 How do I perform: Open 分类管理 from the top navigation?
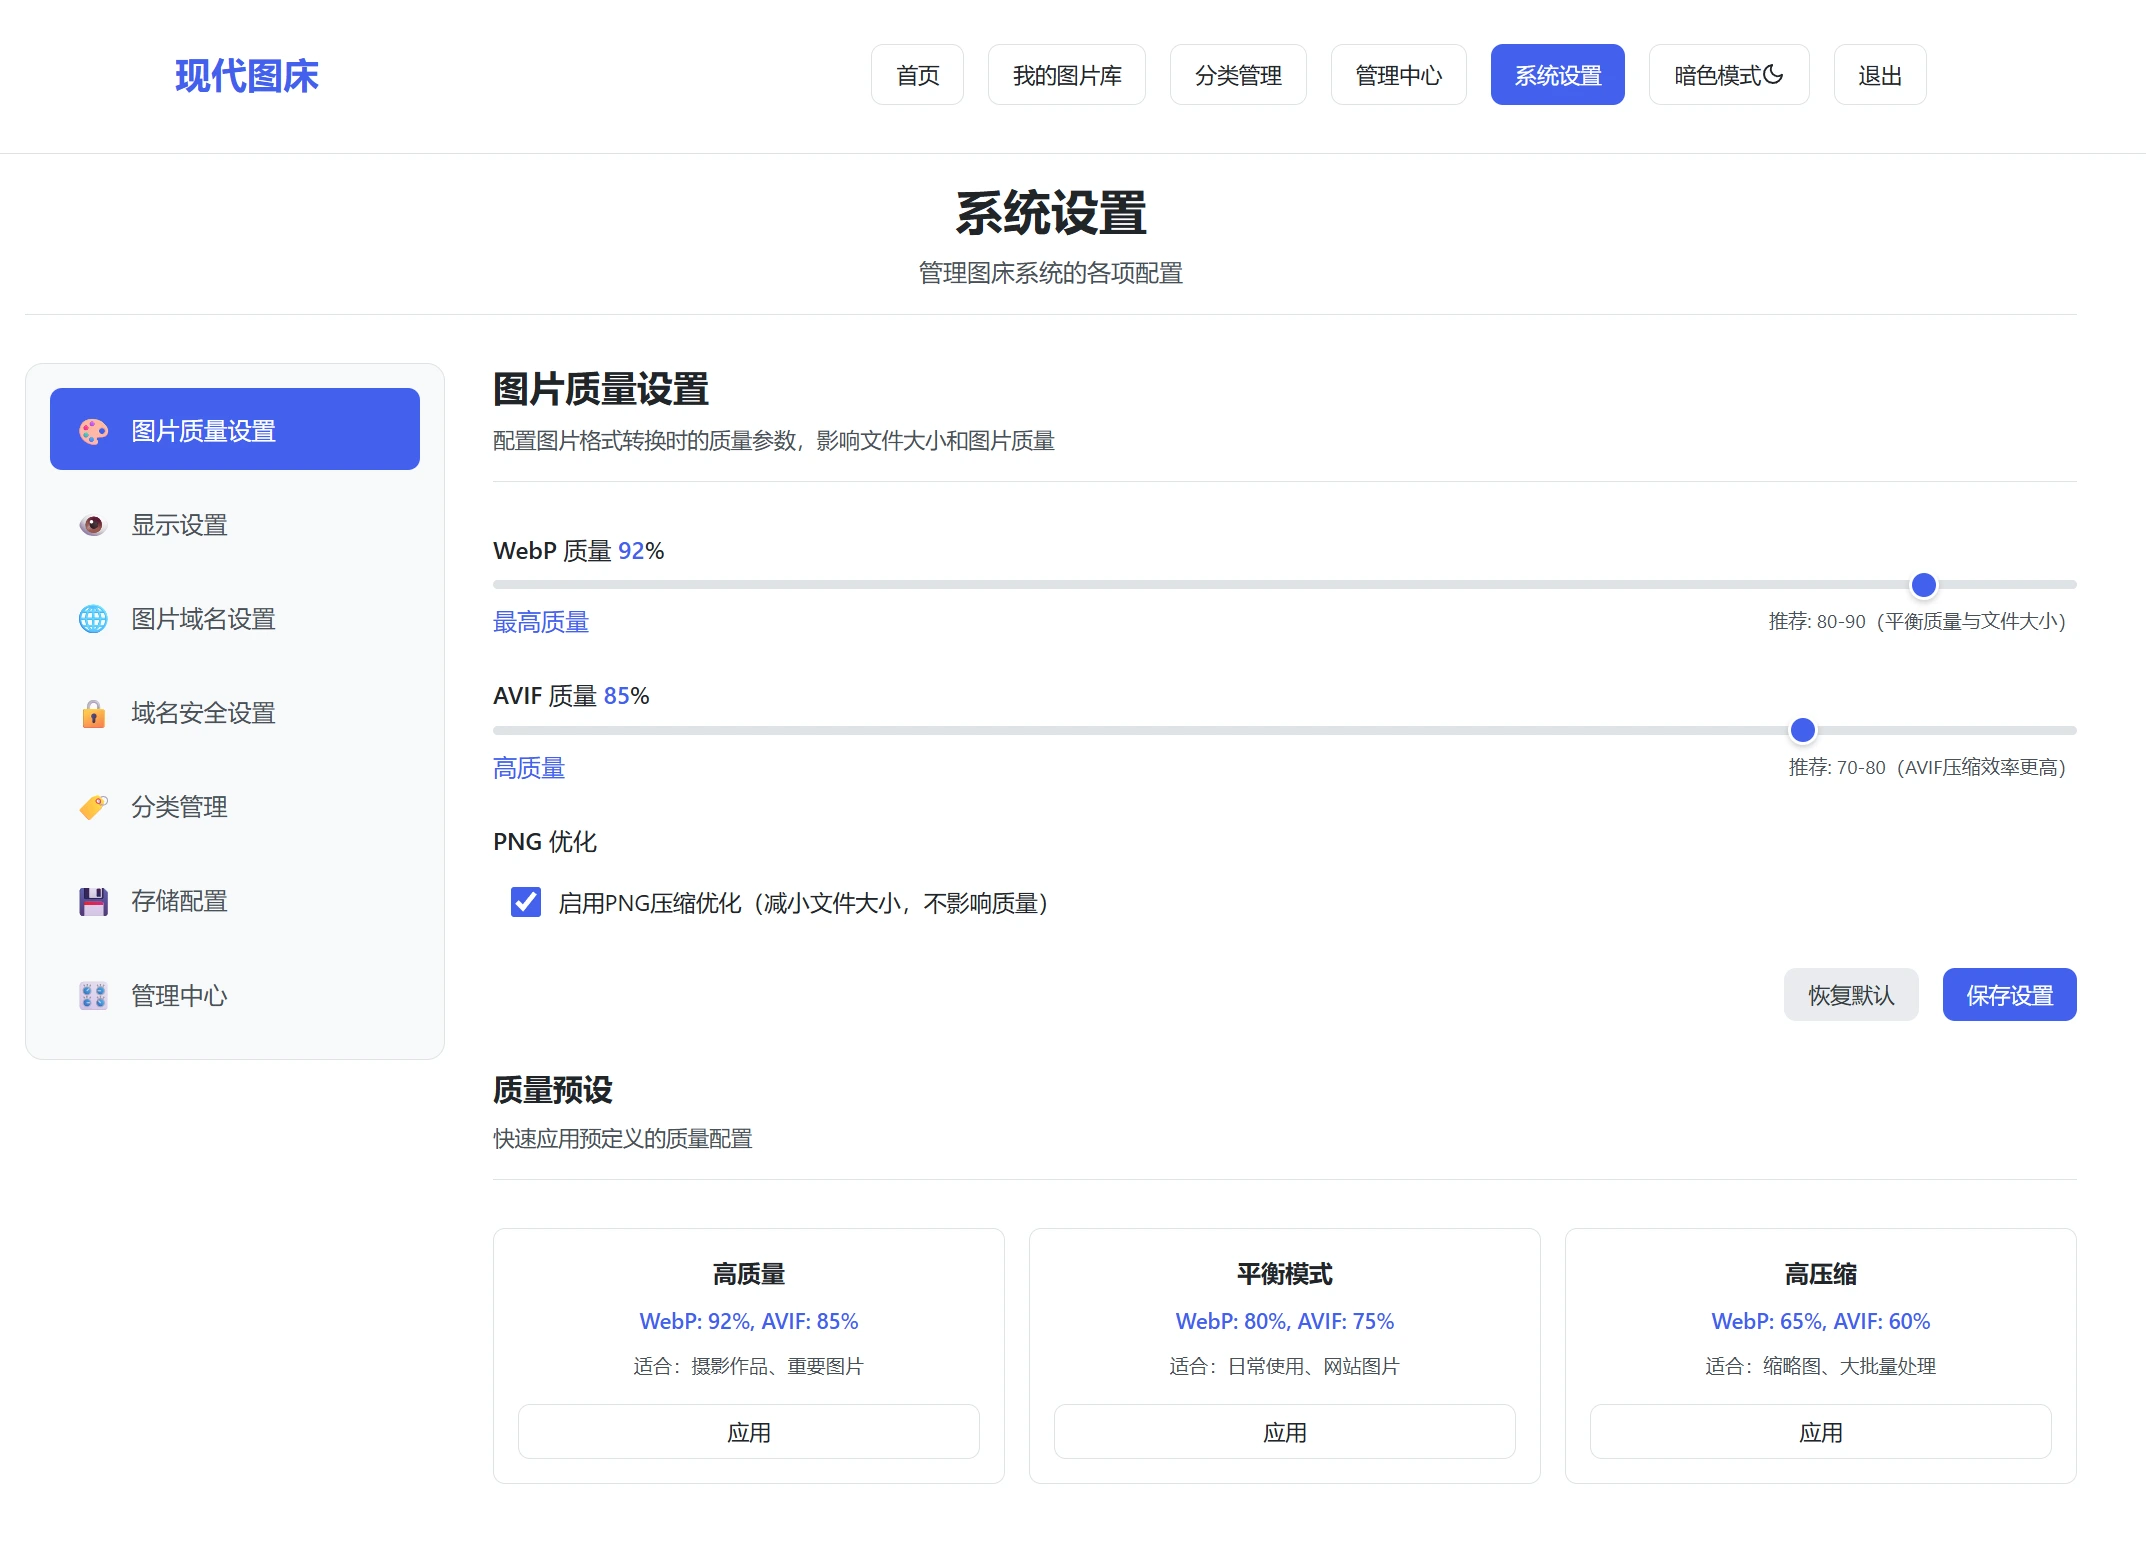click(1237, 75)
